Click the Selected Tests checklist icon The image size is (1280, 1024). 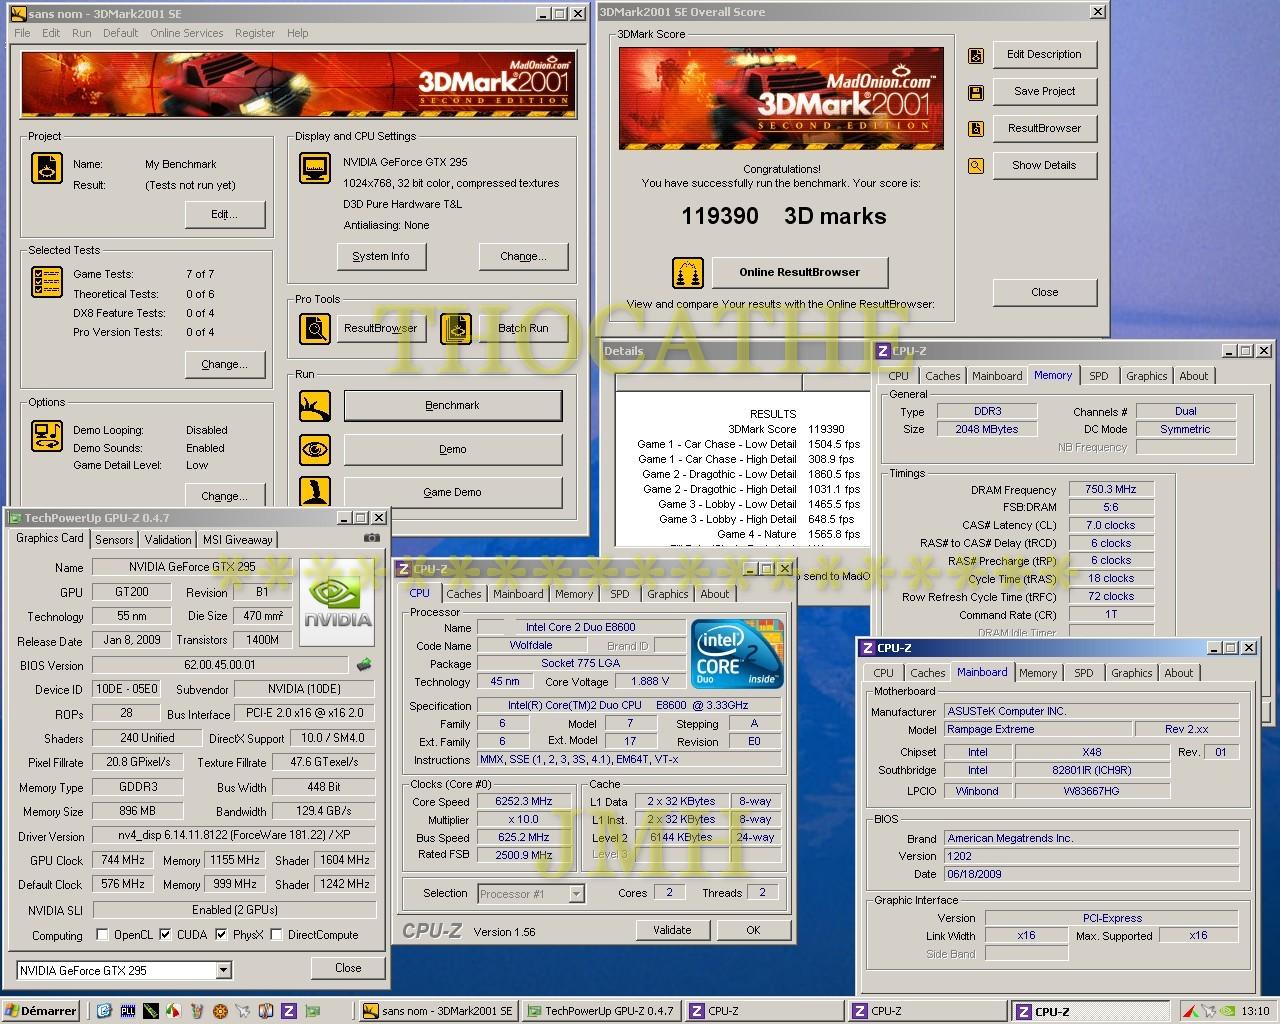pyautogui.click(x=47, y=282)
